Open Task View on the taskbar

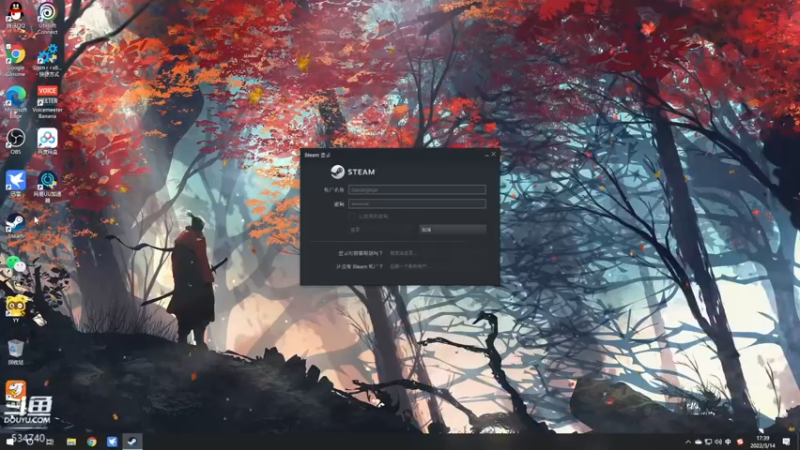pos(50,441)
